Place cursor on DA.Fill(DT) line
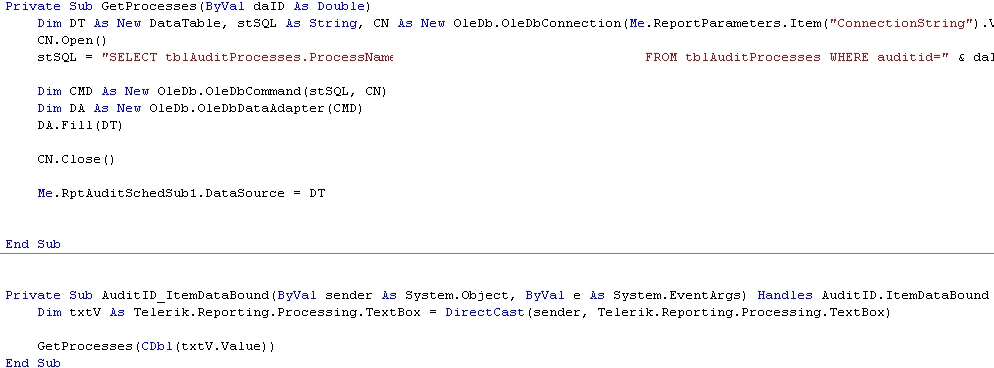This screenshot has height=368, width=994. point(80,125)
